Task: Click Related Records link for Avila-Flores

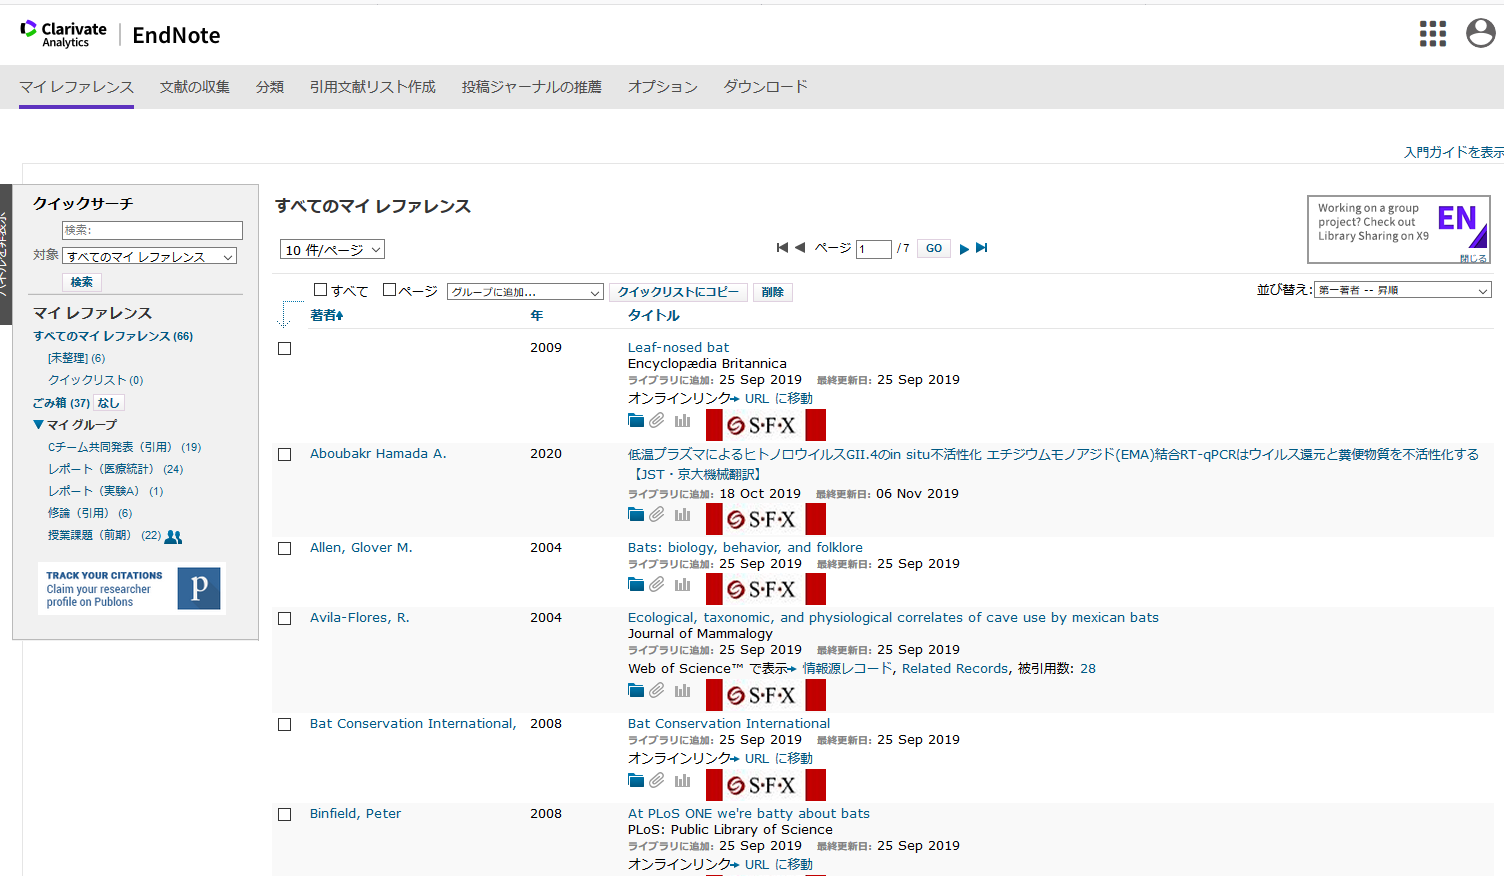Action: 955,668
